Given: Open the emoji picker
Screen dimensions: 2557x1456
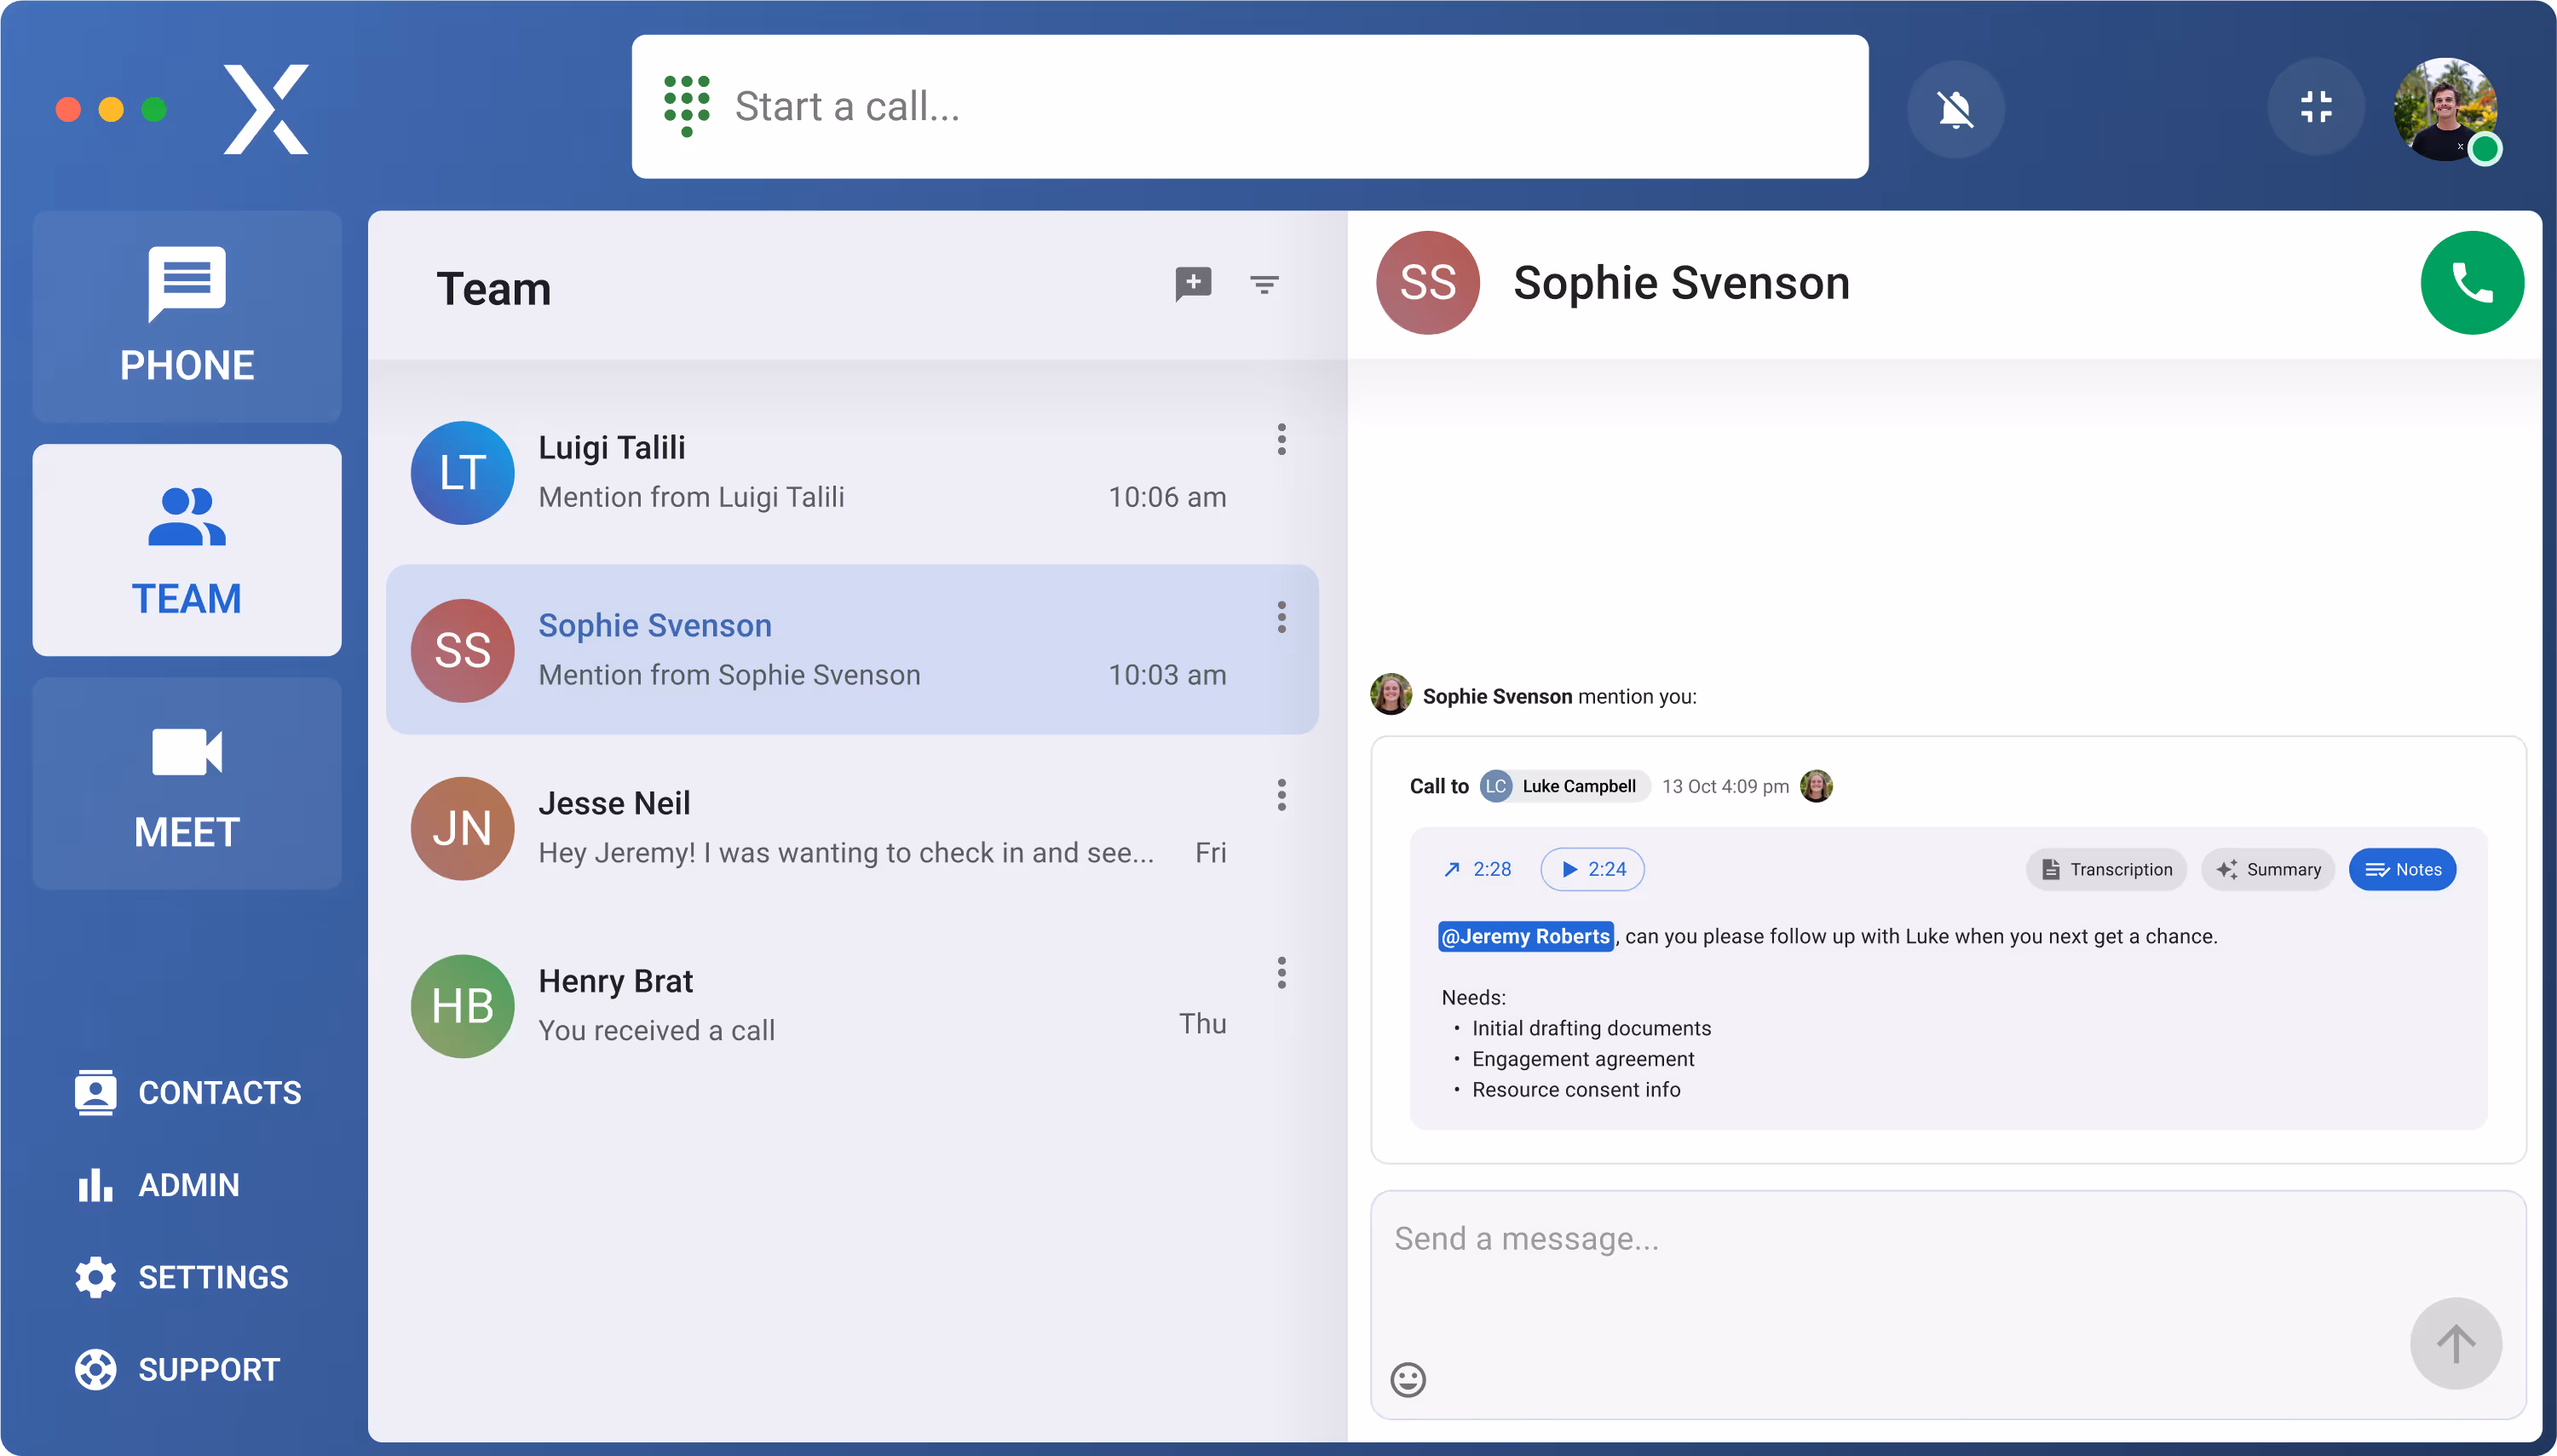Looking at the screenshot, I should pos(1407,1380).
